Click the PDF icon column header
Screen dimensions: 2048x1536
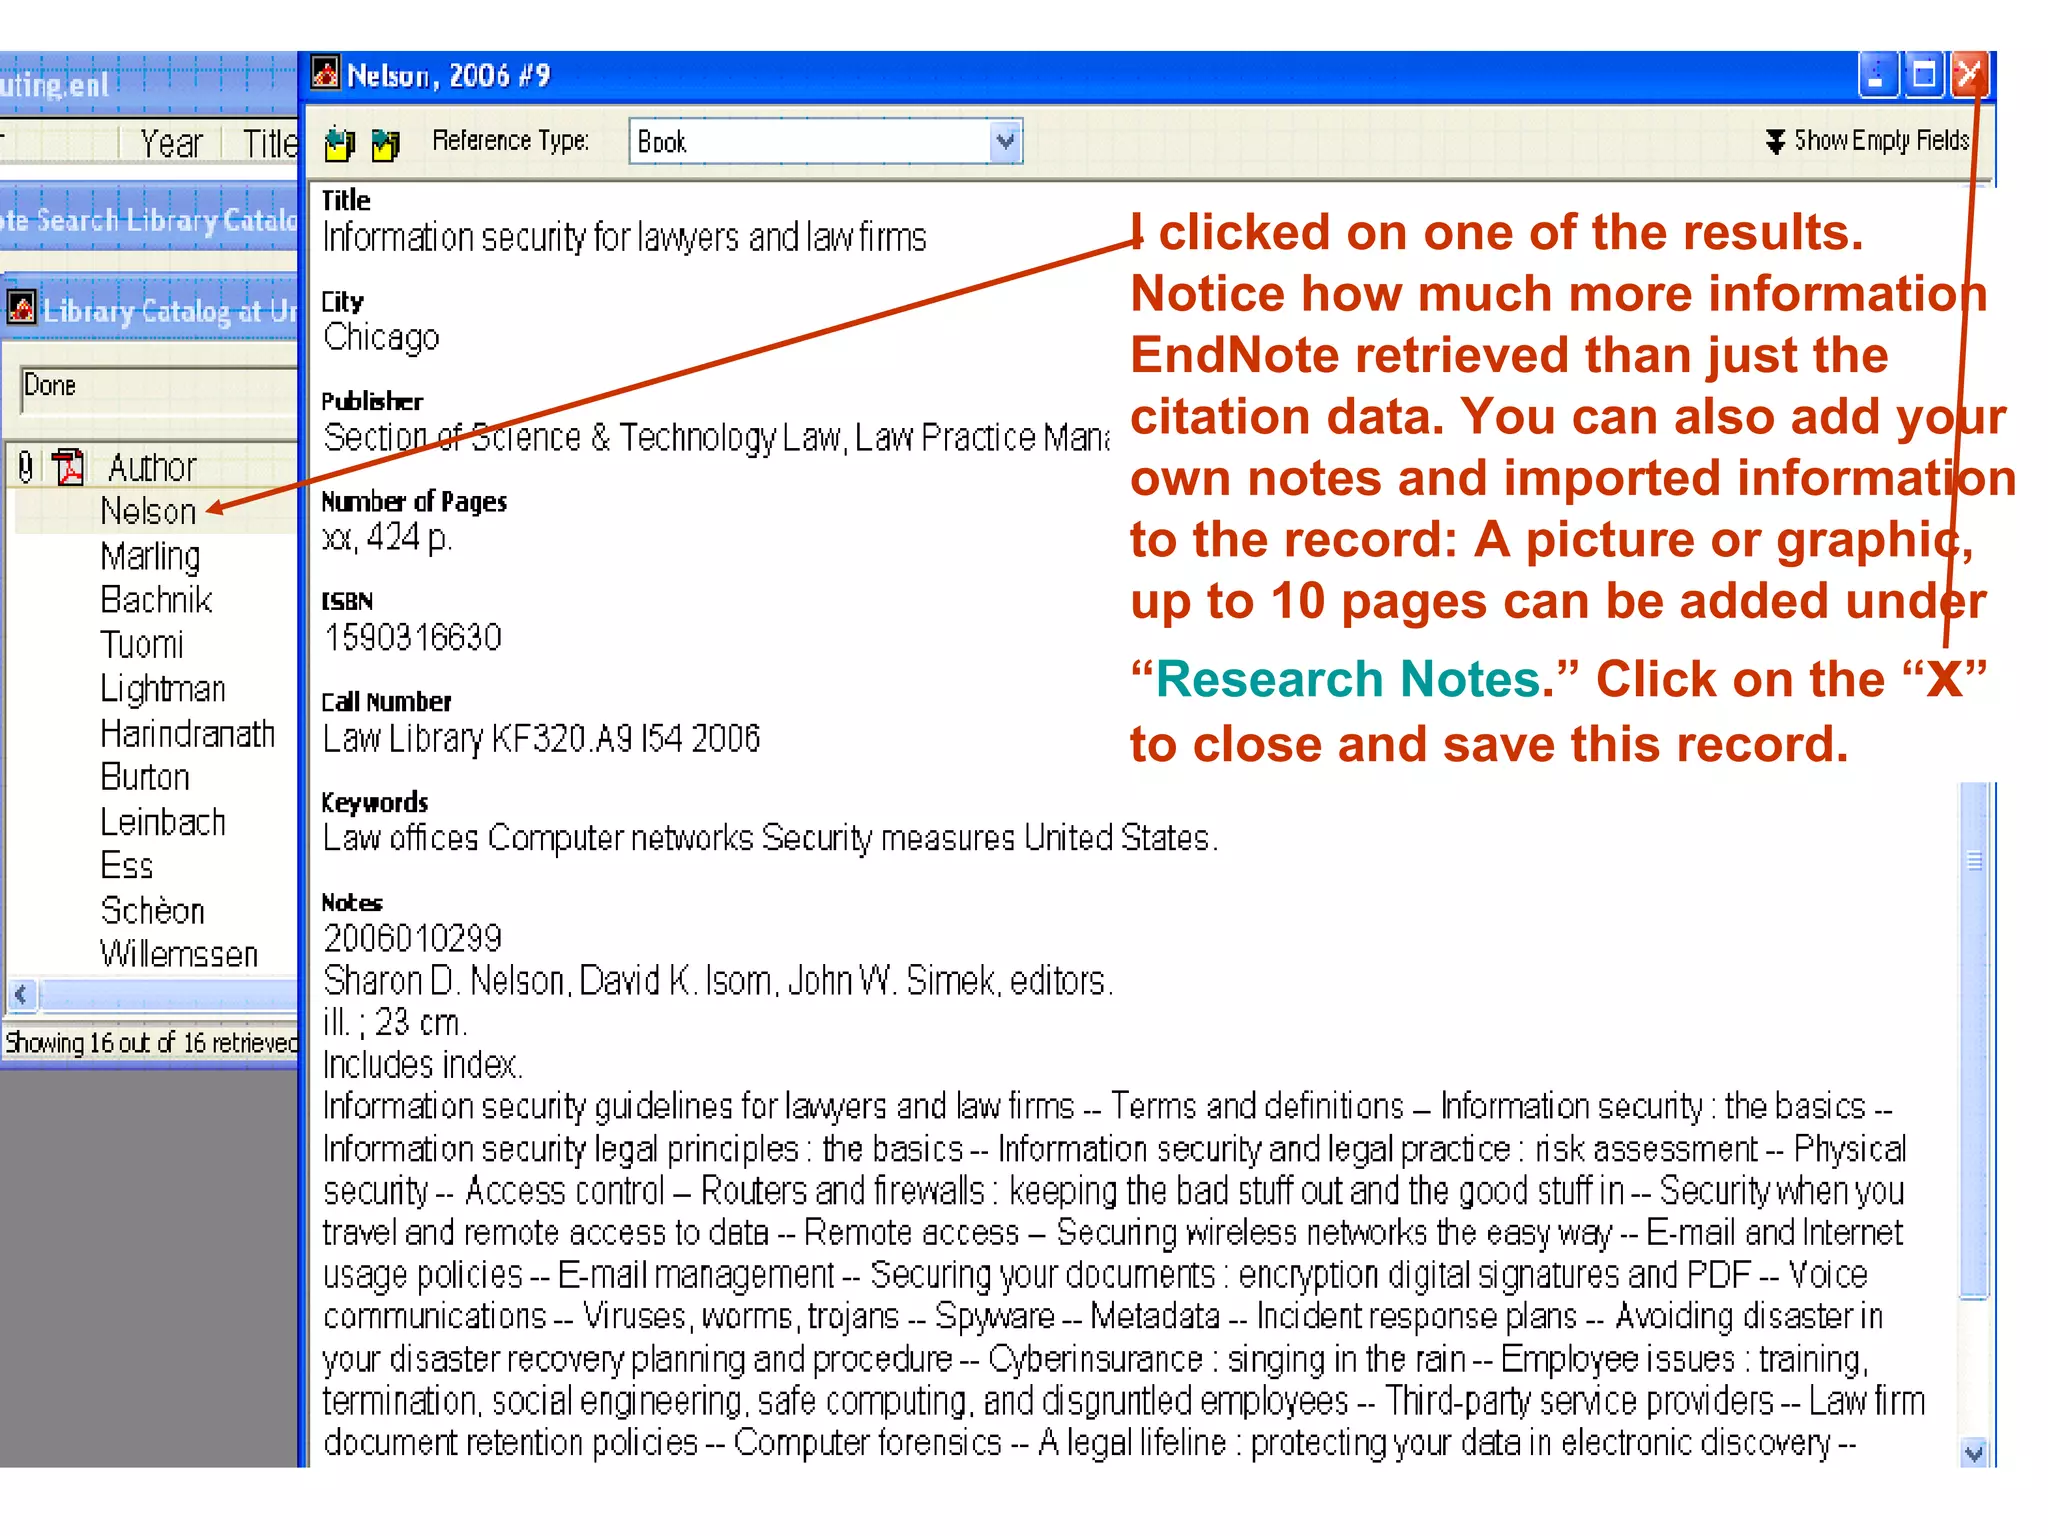68,467
